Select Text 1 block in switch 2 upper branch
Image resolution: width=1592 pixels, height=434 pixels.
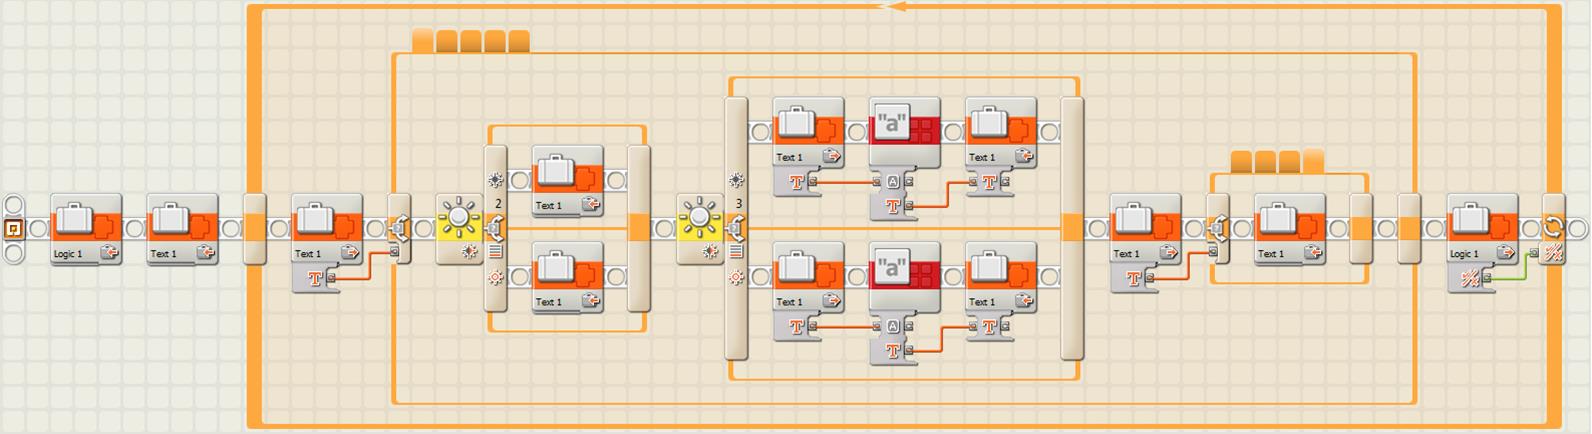(568, 179)
